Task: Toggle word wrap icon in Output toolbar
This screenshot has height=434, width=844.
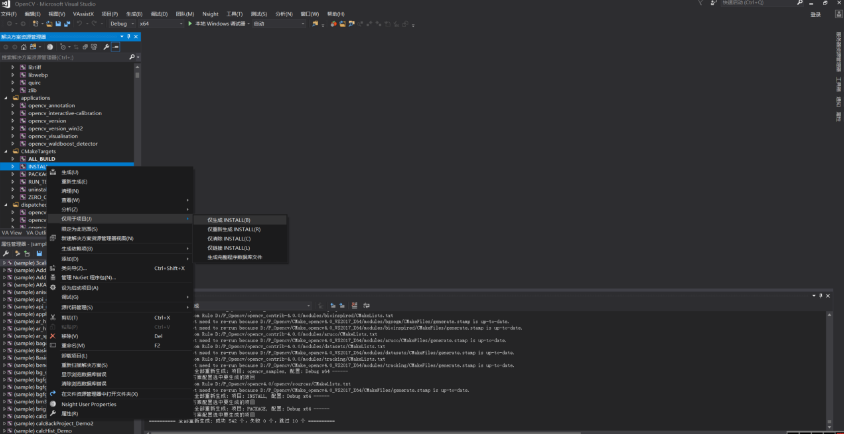Action: pos(367,305)
